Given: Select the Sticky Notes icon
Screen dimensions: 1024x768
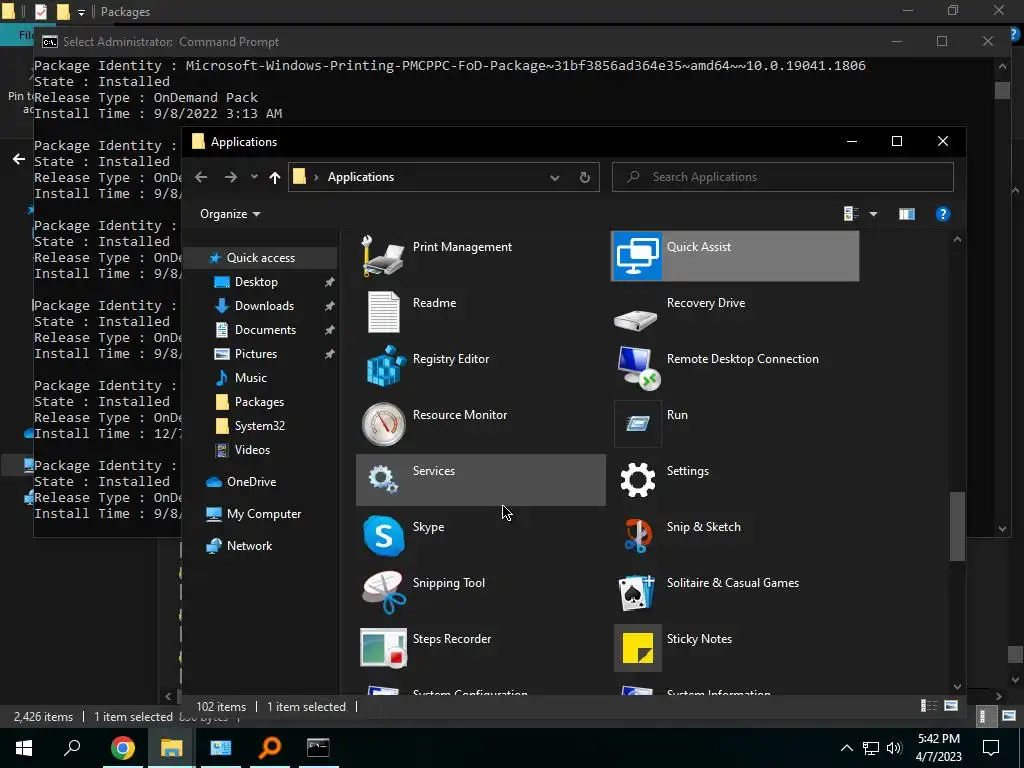Looking at the screenshot, I should coord(637,648).
